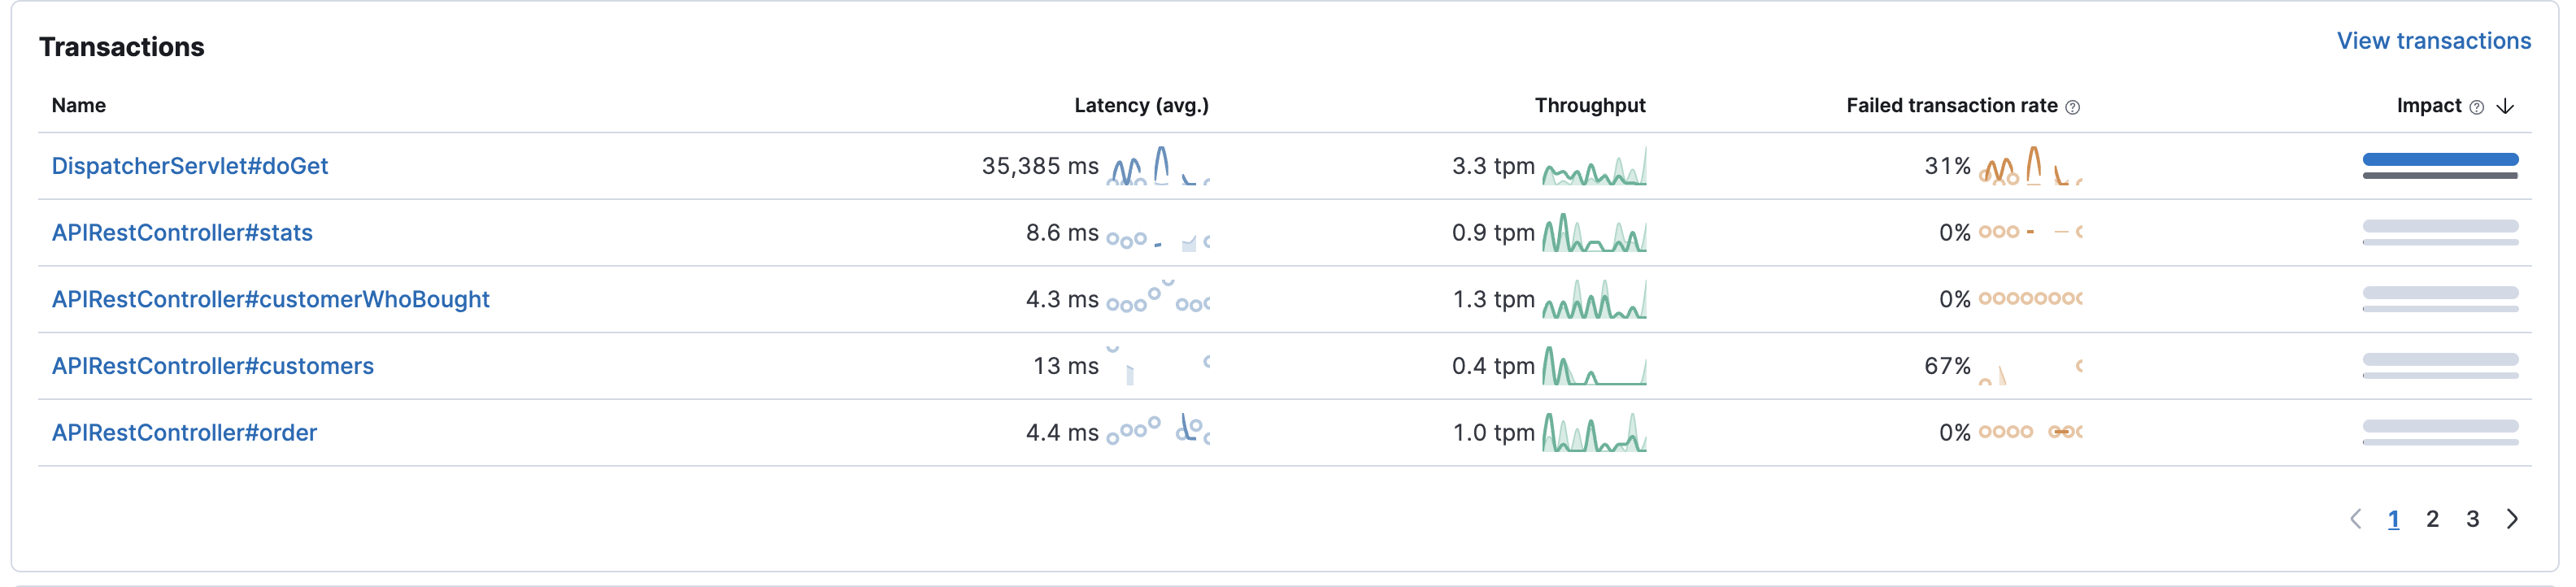Sort table by Name column header
The width and height of the screenshot is (2576, 587).
79,105
